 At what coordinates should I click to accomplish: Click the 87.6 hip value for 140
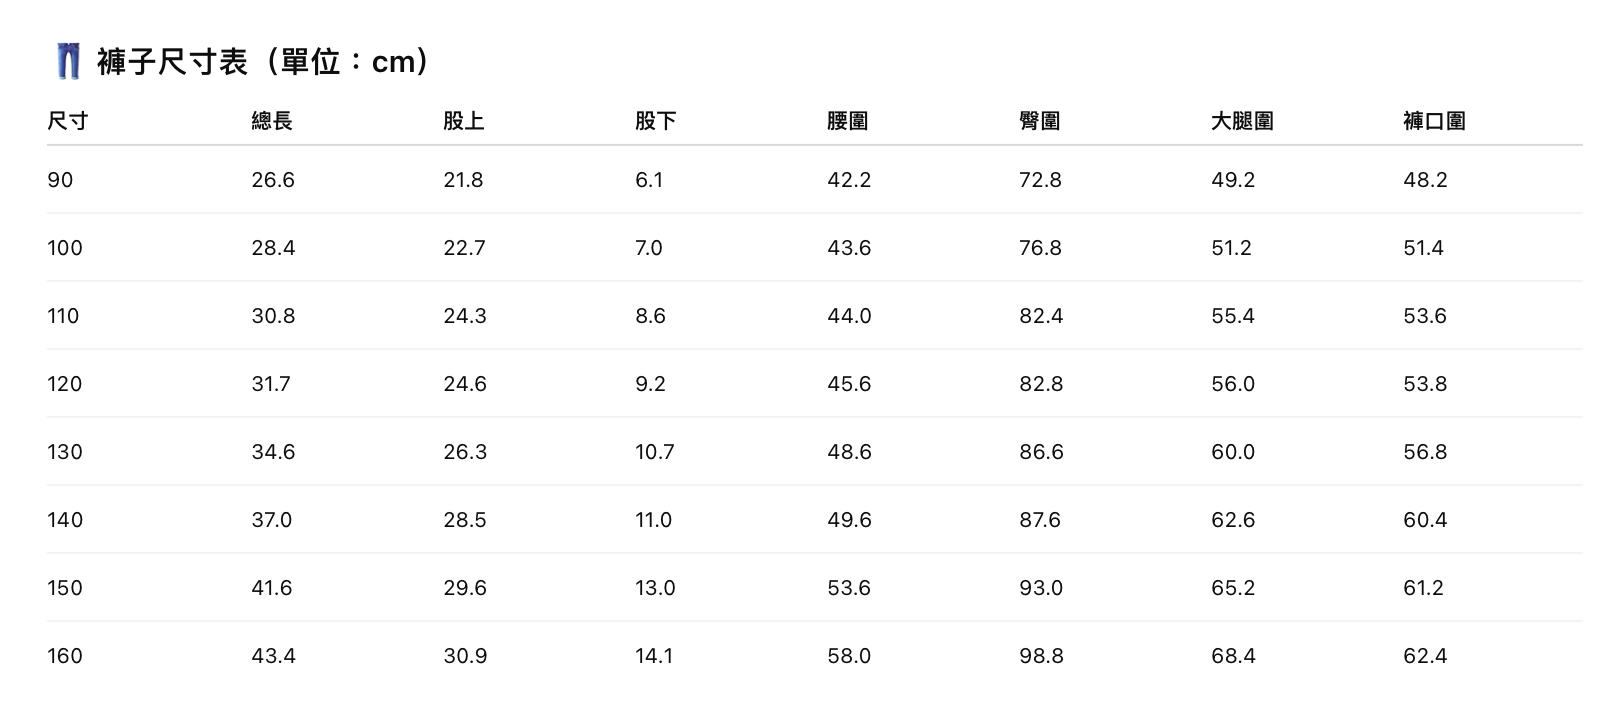[x=1040, y=520]
